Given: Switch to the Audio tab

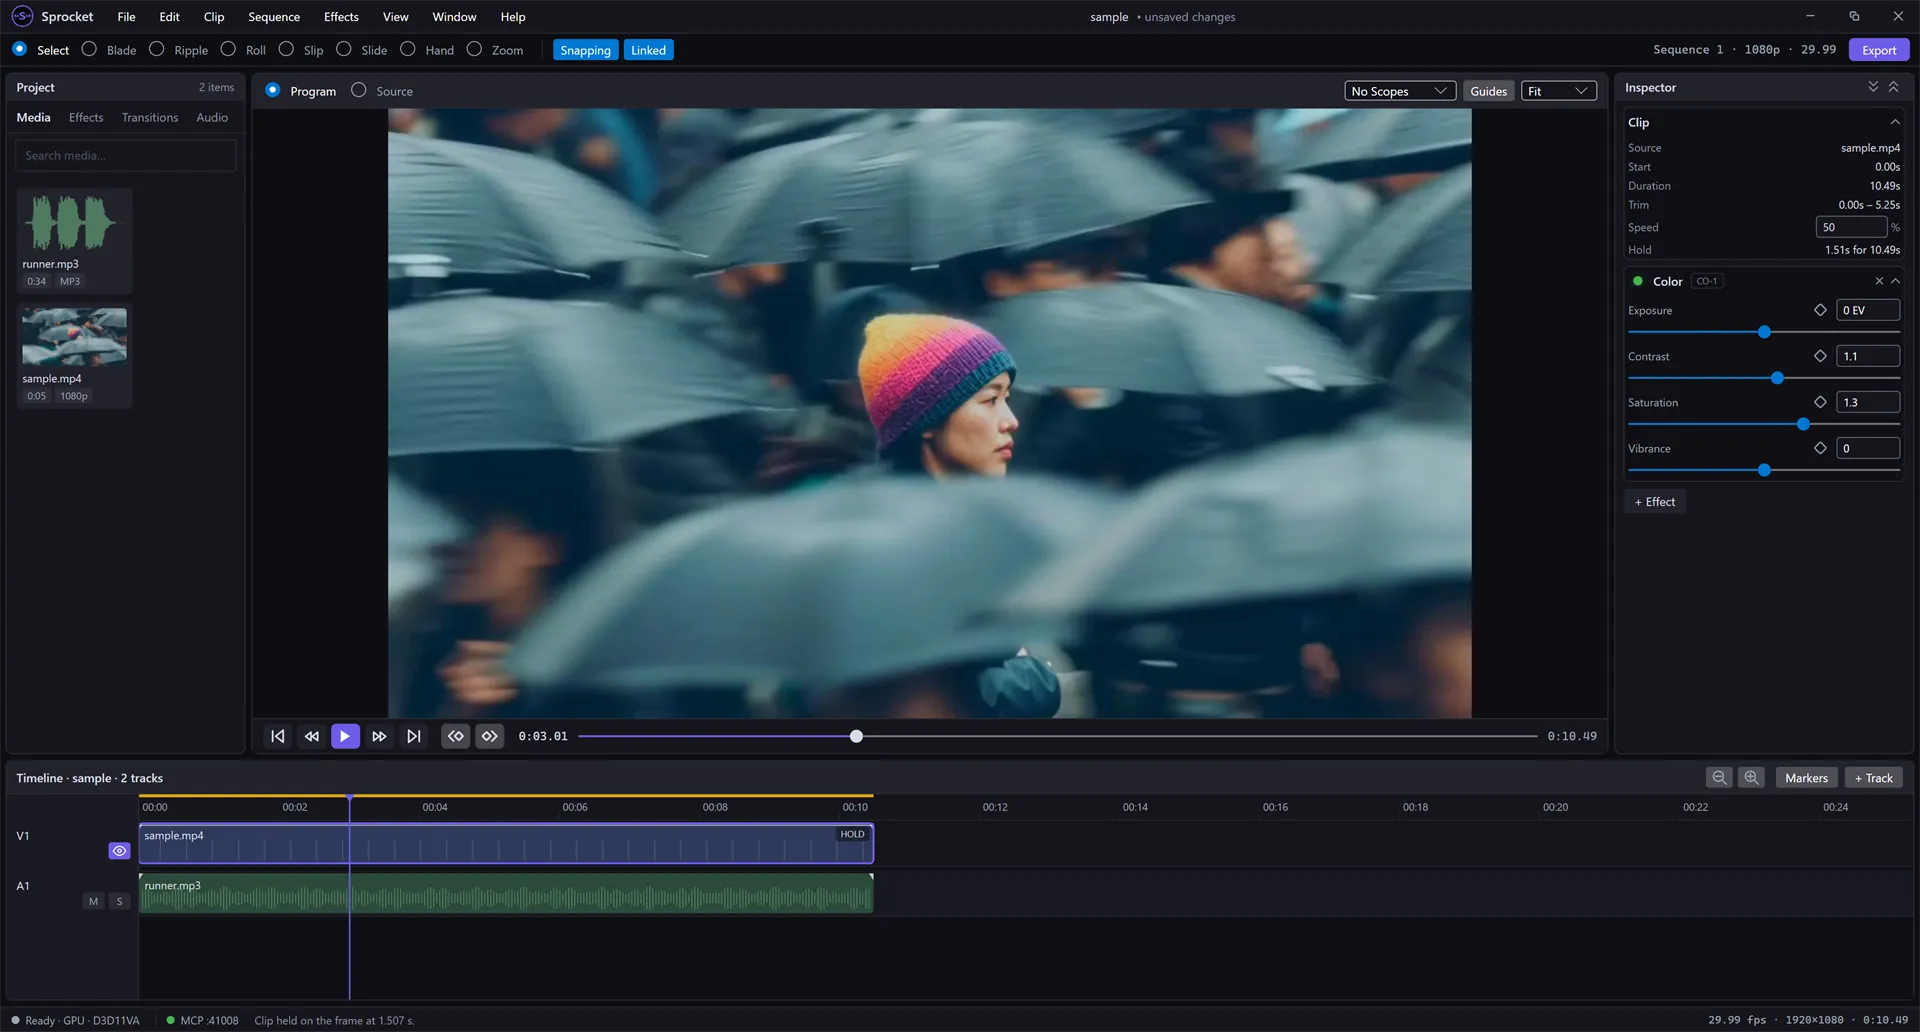Looking at the screenshot, I should (212, 117).
